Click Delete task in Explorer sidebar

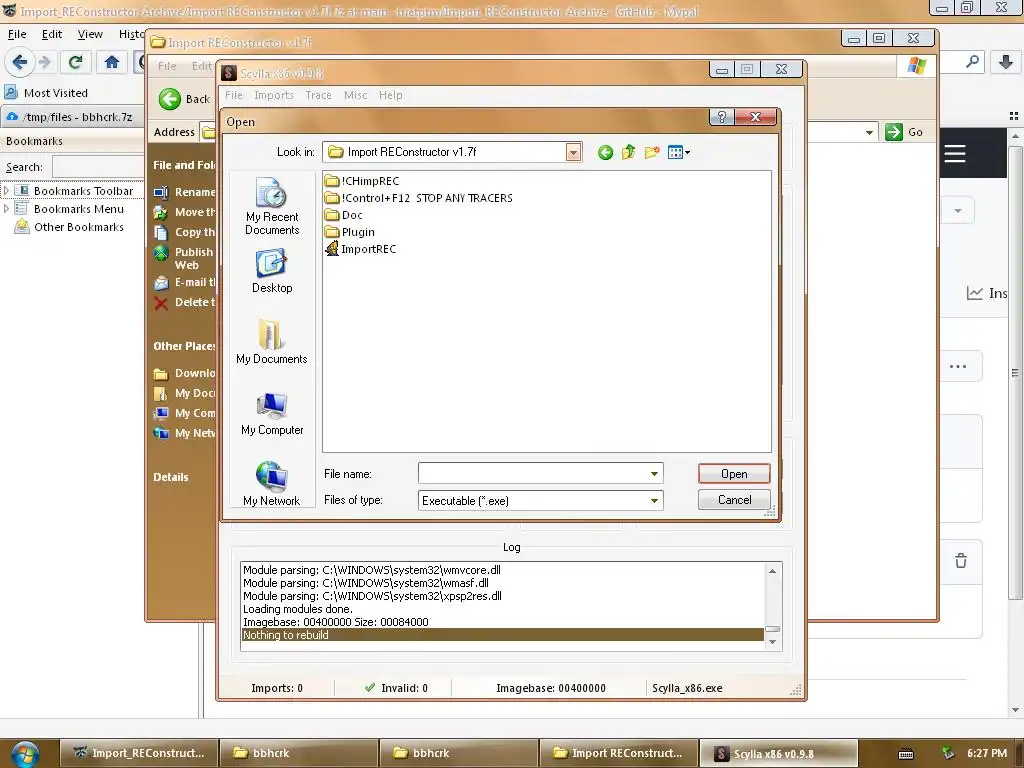click(184, 302)
